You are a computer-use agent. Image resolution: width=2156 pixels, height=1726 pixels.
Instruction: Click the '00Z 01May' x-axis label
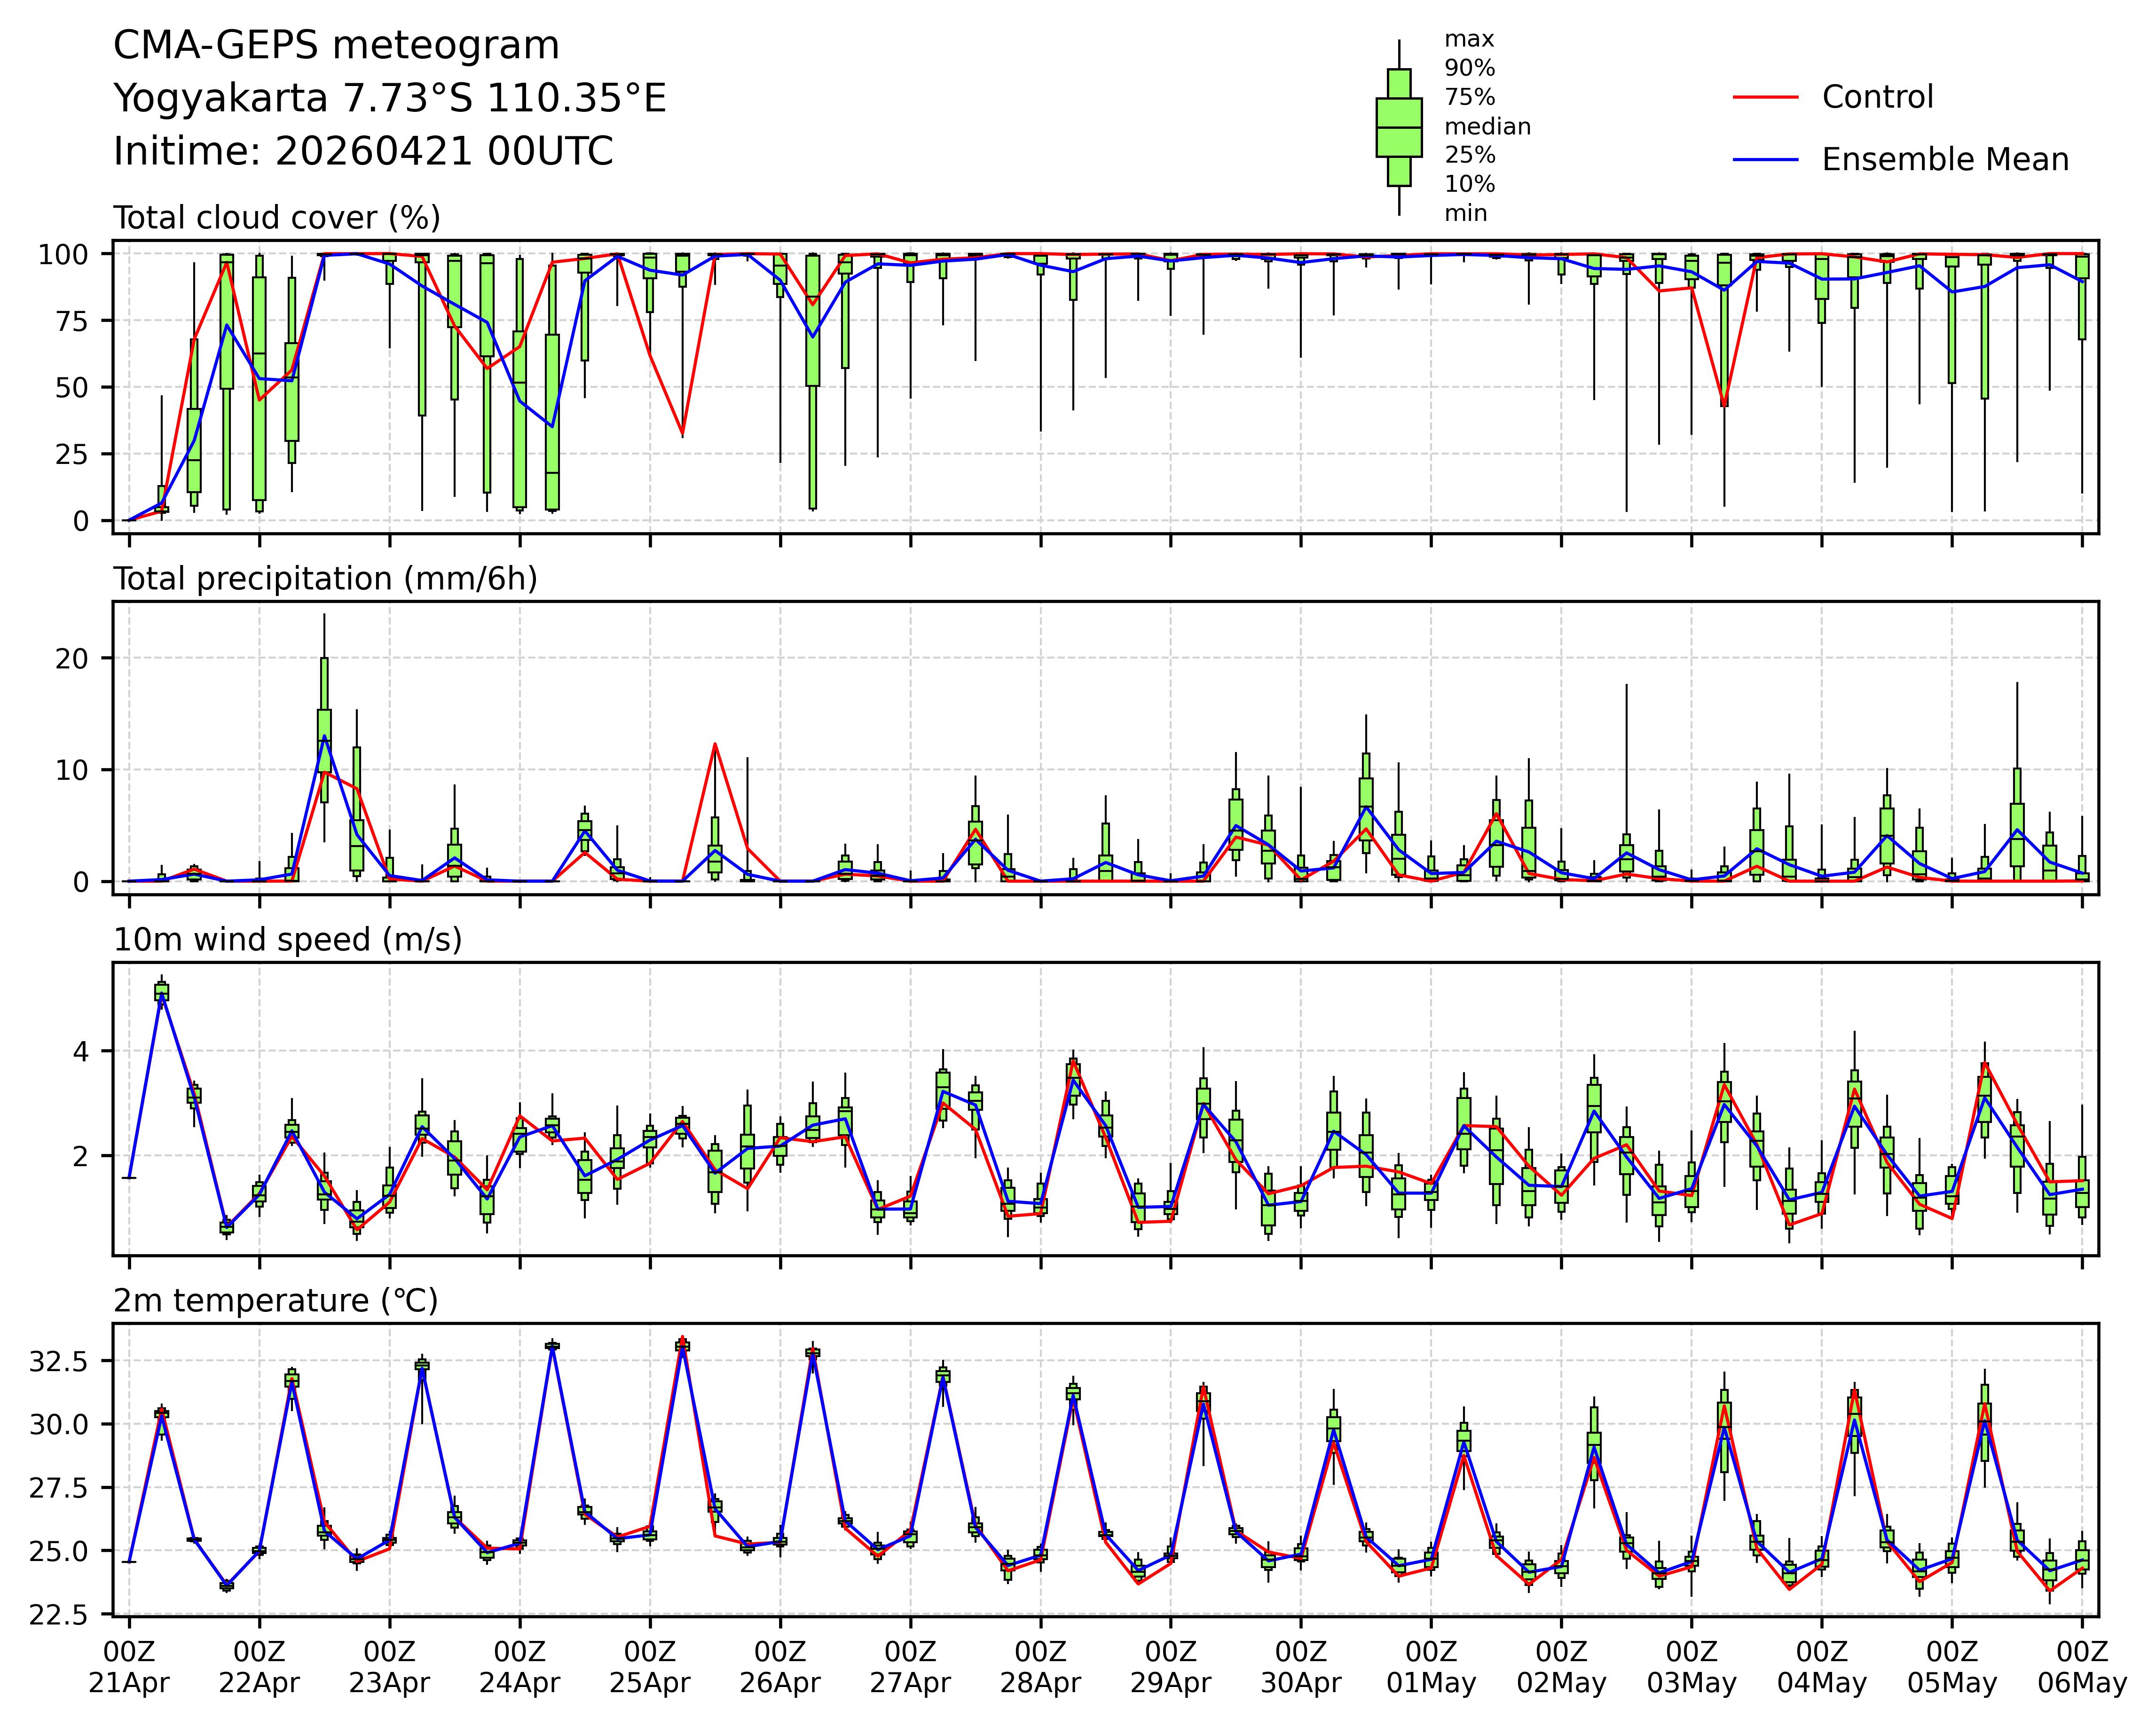(x=1431, y=1667)
